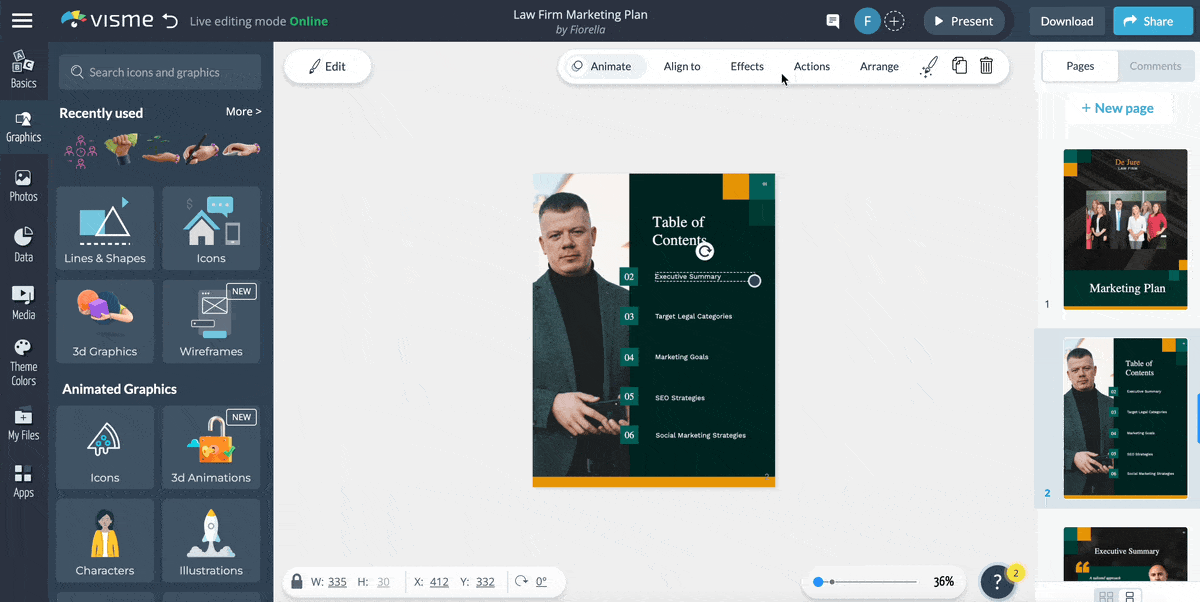Switch to the Comments tab
This screenshot has height=602, width=1200.
click(x=1155, y=66)
